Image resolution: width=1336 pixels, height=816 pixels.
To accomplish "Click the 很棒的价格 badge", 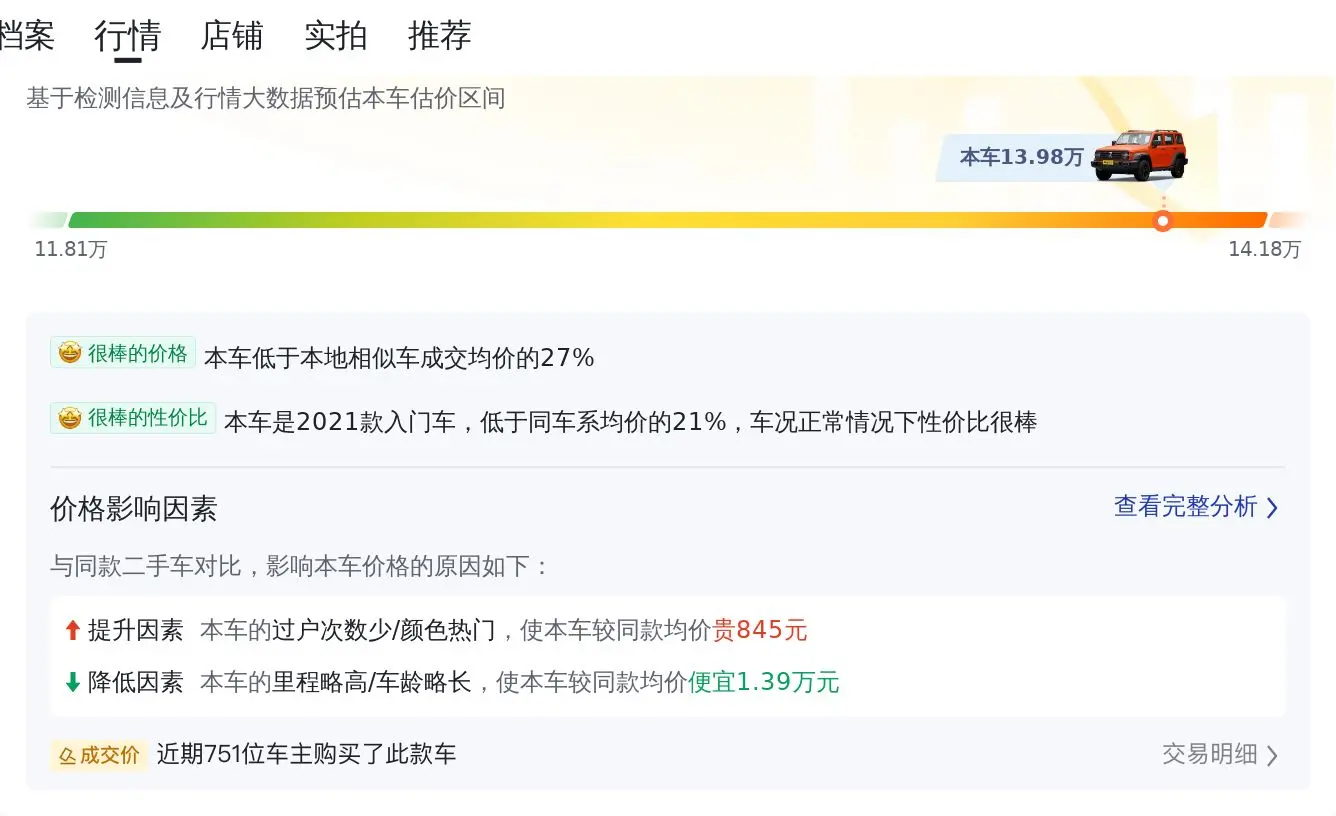I will click(123, 353).
